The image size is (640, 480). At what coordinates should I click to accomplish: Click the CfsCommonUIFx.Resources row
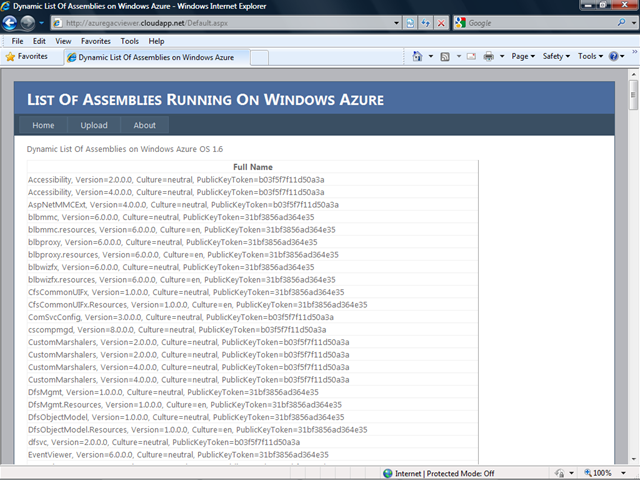point(253,304)
